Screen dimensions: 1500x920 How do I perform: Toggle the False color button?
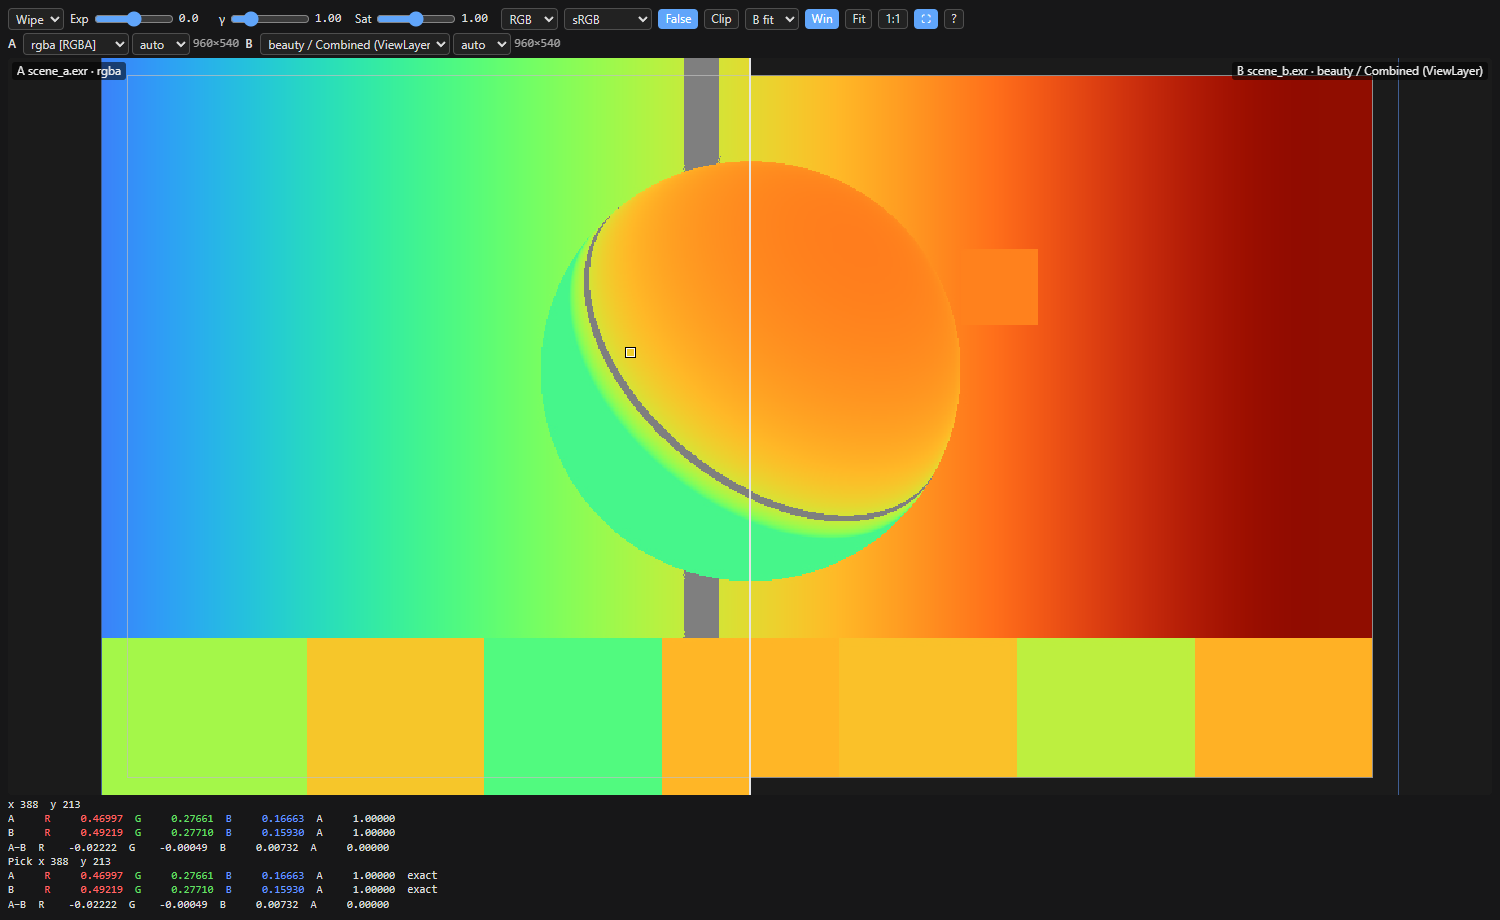678,19
